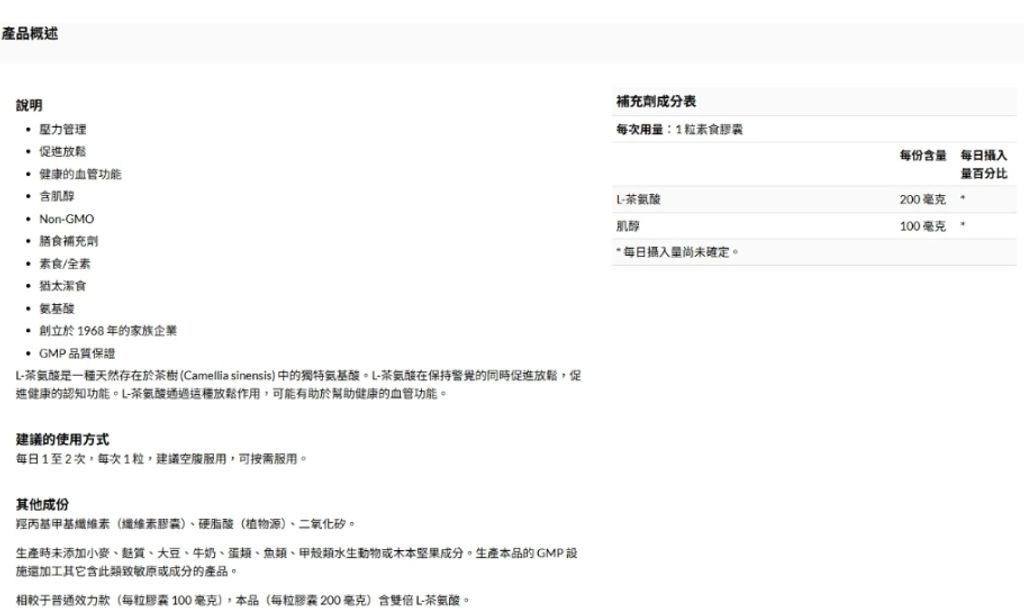The width and height of the screenshot is (1024, 609).
Task: Click the 產品概述 section heading
Action: (x=29, y=35)
